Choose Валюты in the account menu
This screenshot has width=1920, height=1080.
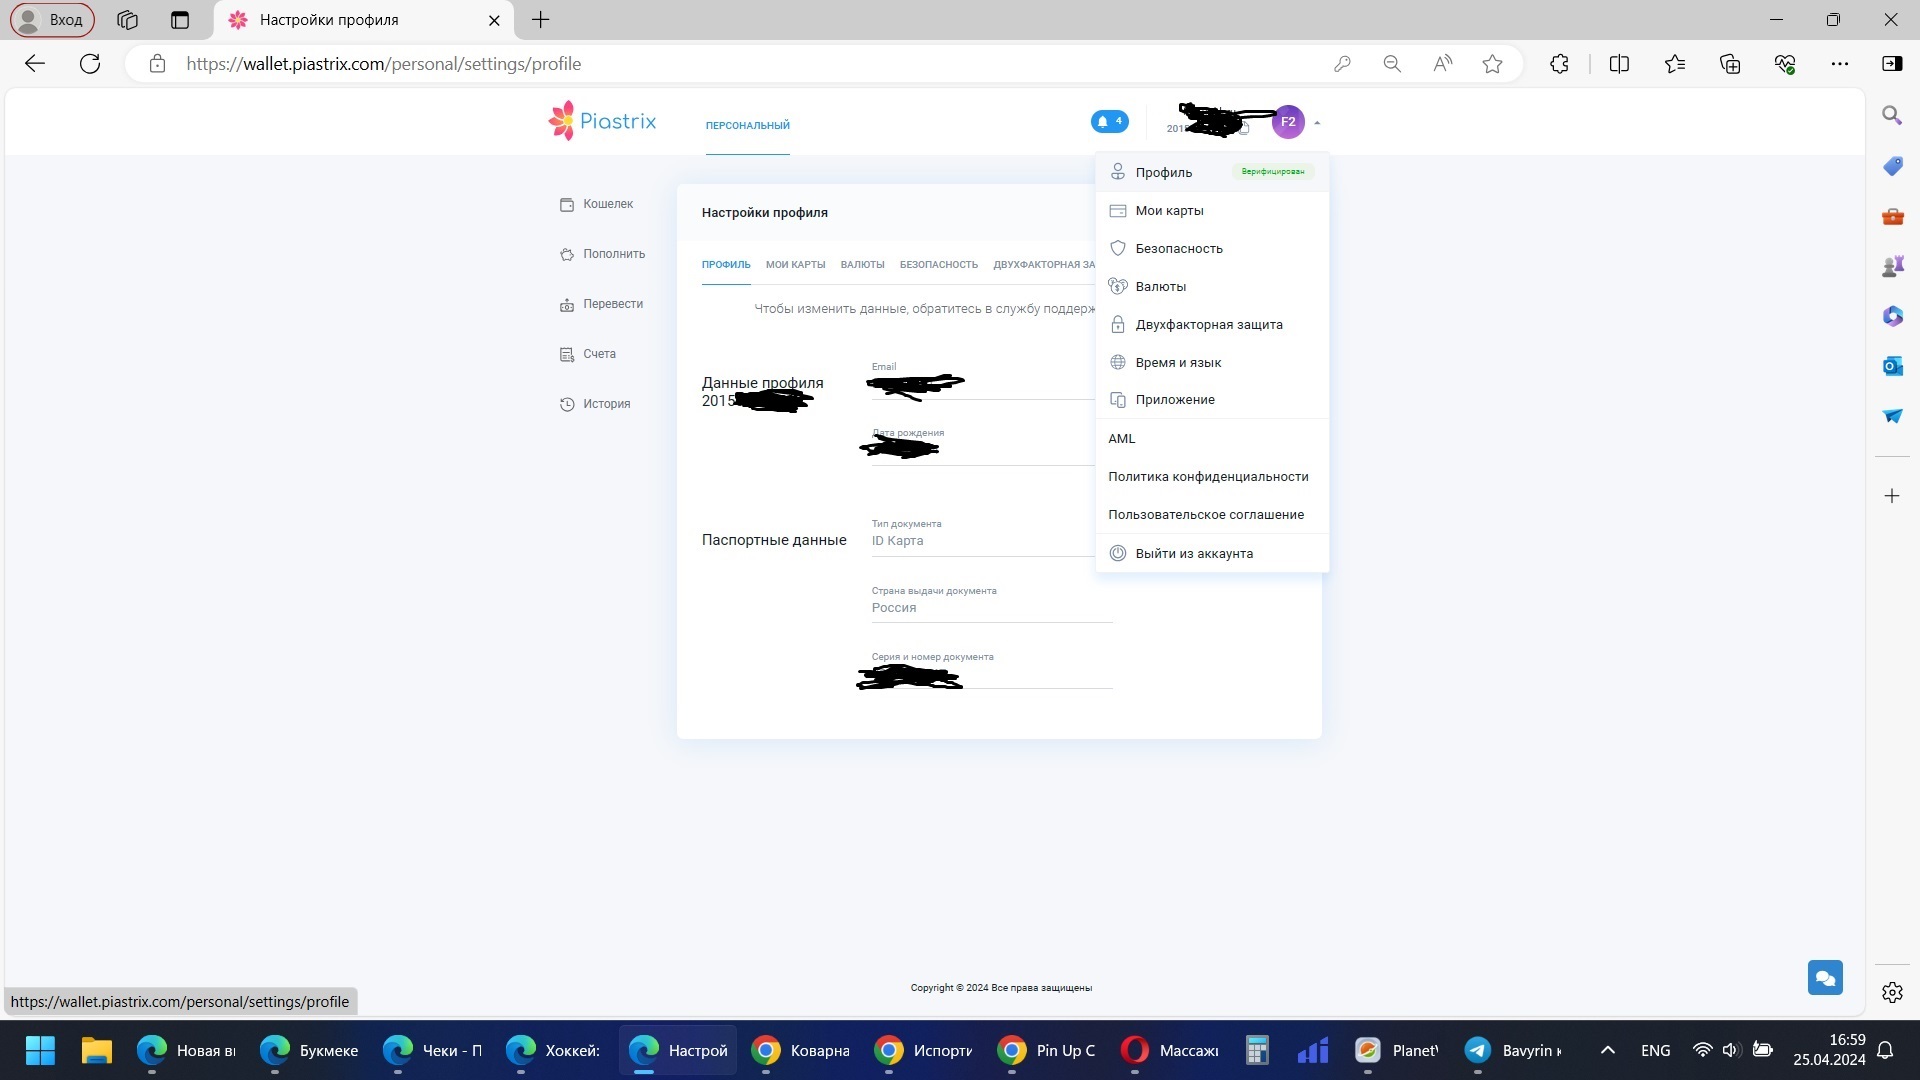1212,286
